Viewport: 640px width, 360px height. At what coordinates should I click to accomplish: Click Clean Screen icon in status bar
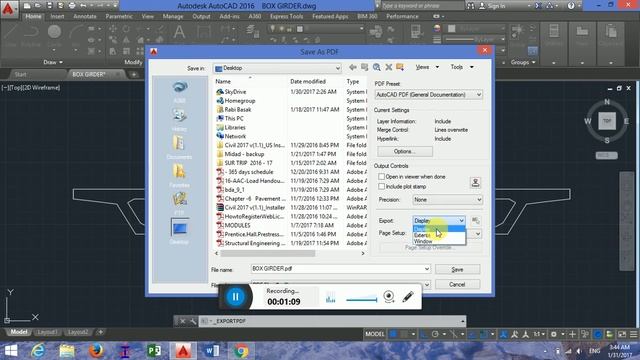coord(622,334)
